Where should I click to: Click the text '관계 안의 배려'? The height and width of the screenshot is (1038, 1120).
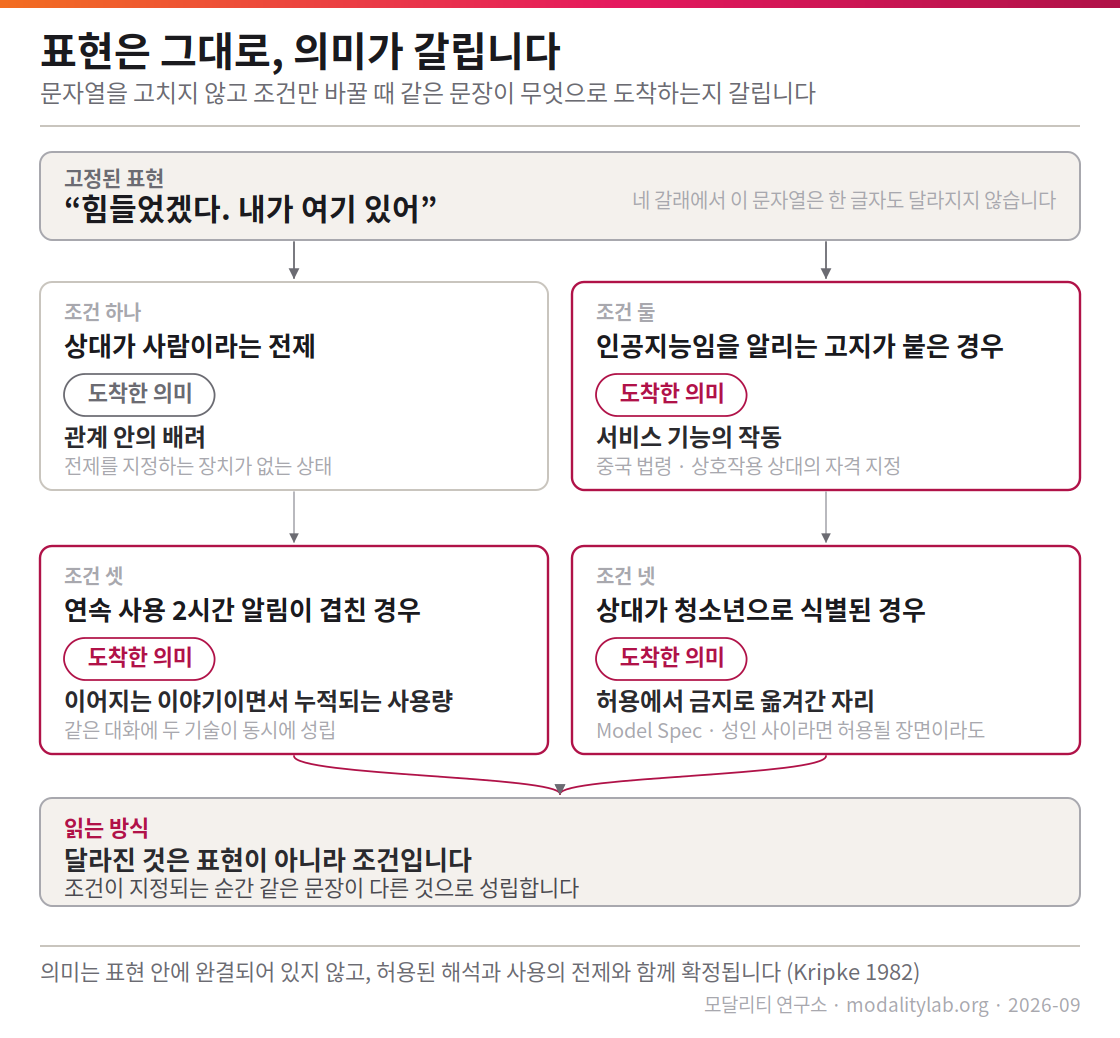pyautogui.click(x=135, y=436)
